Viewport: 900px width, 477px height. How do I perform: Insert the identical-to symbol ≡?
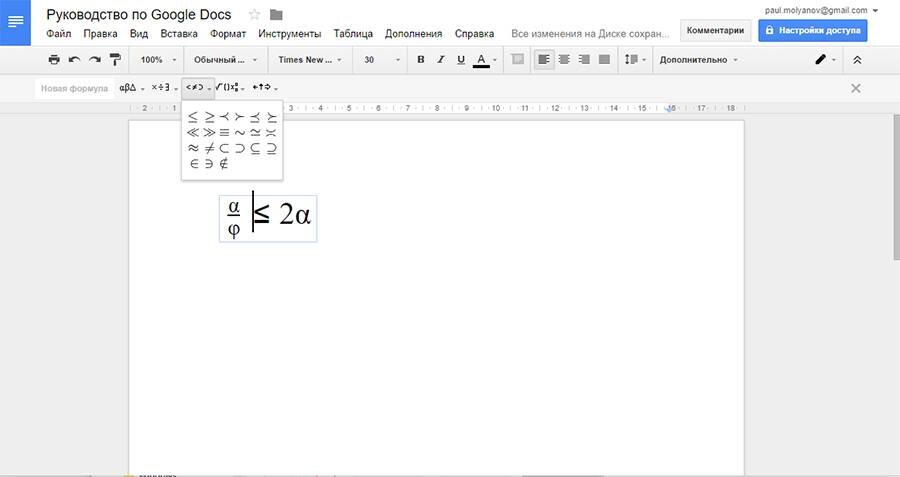coord(224,133)
